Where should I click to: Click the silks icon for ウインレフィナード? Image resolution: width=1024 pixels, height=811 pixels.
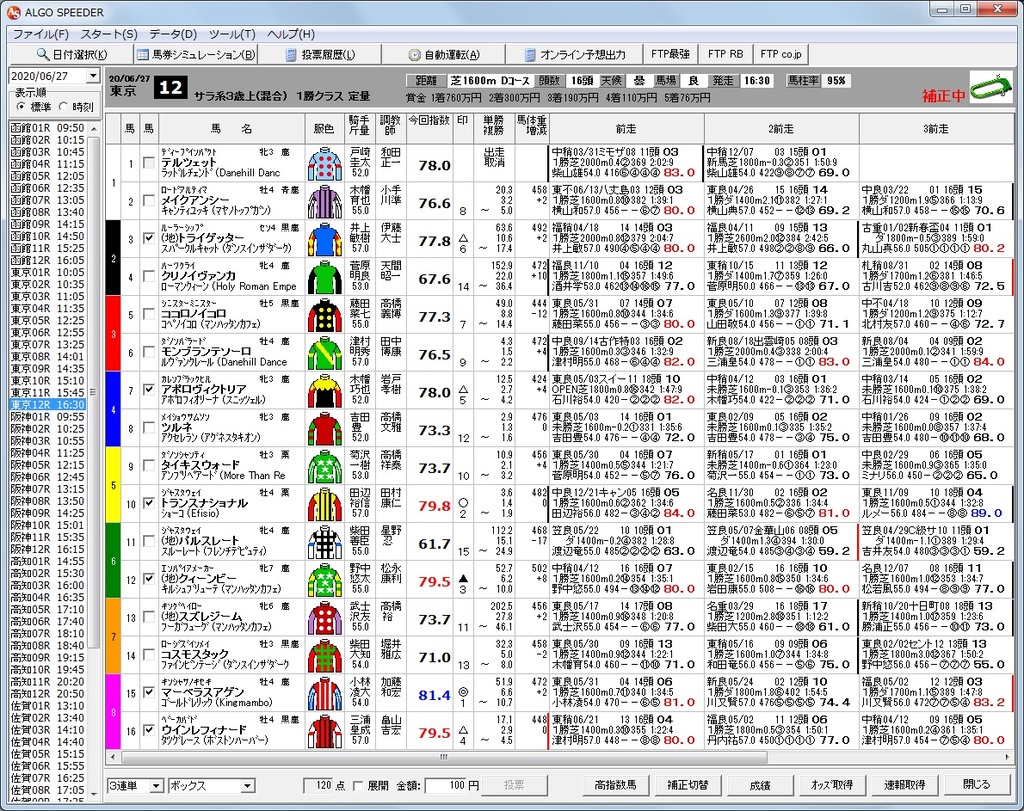(325, 732)
